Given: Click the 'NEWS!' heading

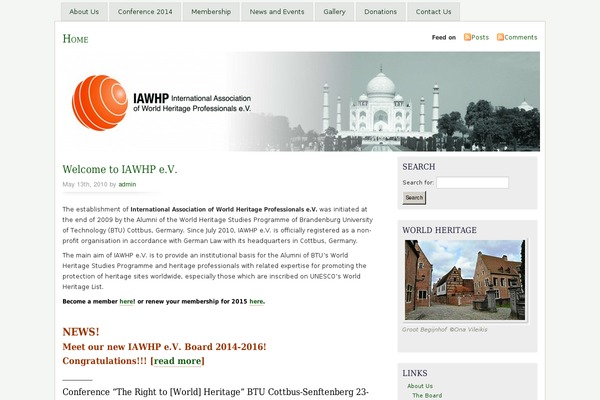Looking at the screenshot, I should click(x=81, y=332).
